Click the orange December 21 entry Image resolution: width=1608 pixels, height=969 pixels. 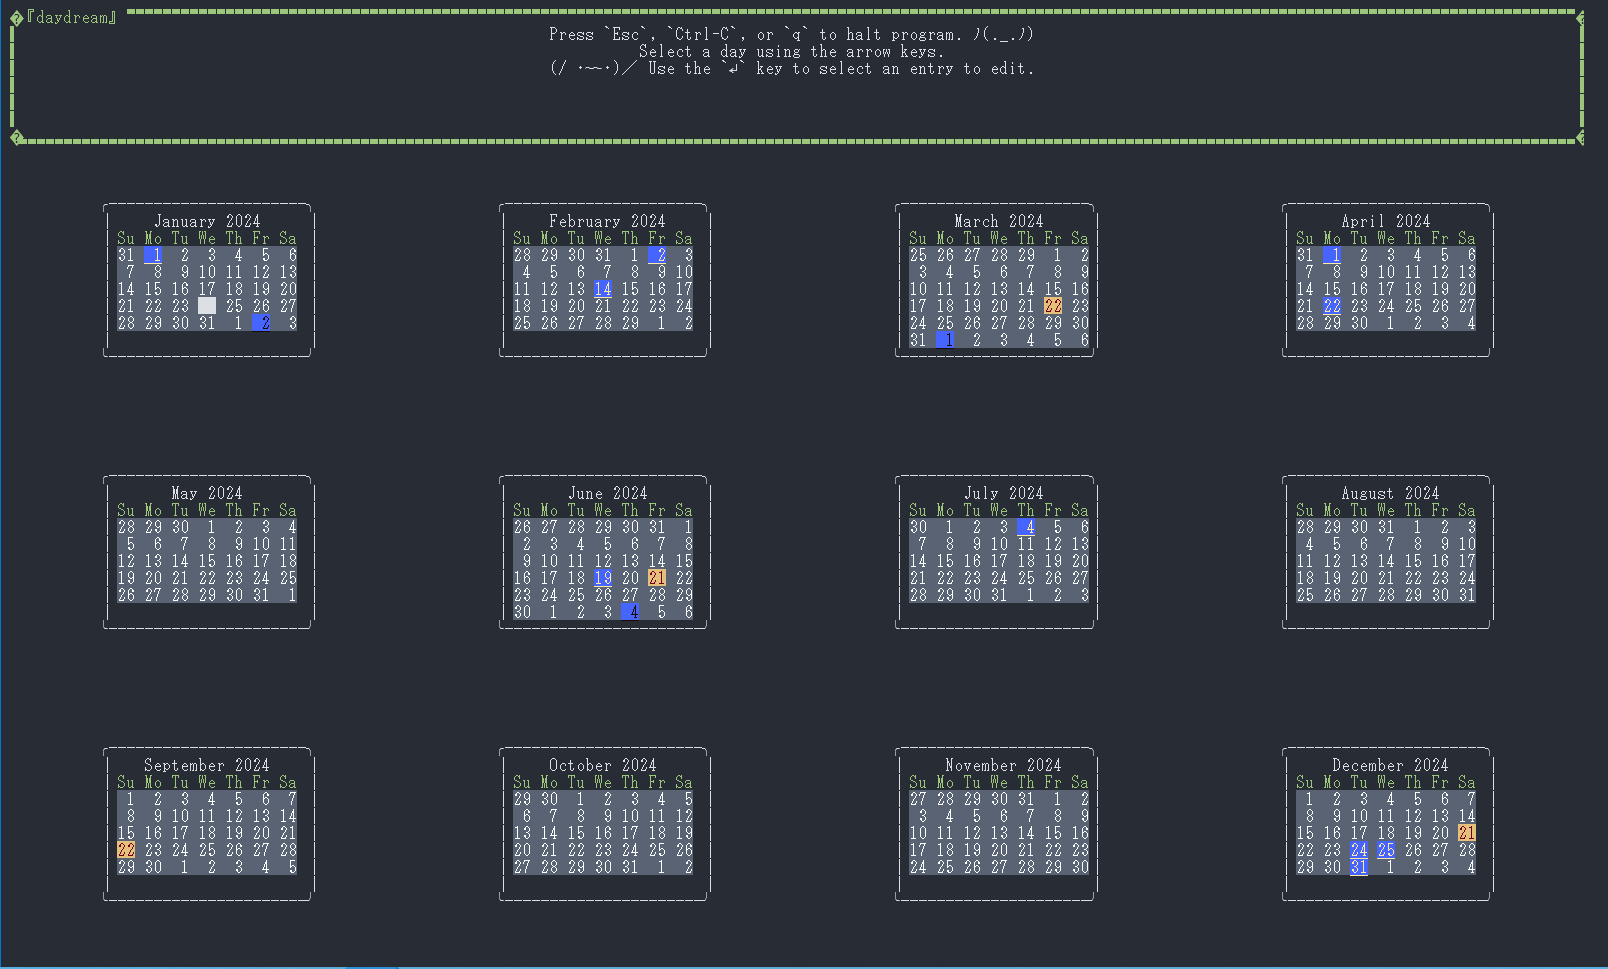[x=1466, y=832]
